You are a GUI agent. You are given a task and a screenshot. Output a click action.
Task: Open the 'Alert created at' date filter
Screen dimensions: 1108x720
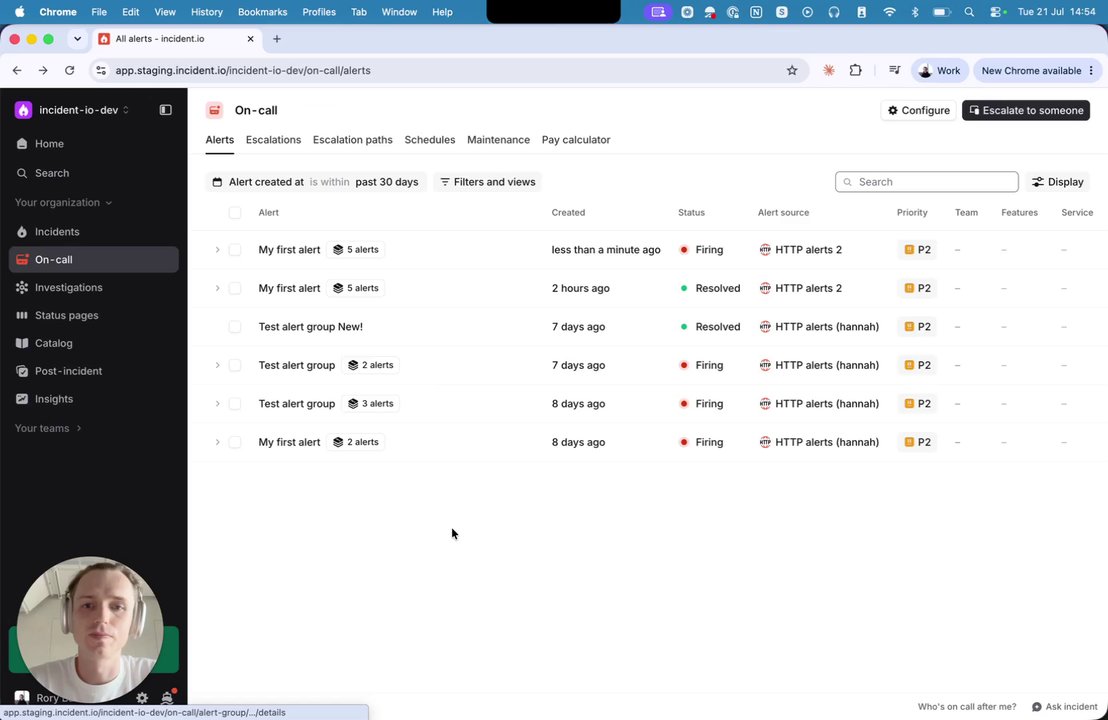click(x=316, y=182)
